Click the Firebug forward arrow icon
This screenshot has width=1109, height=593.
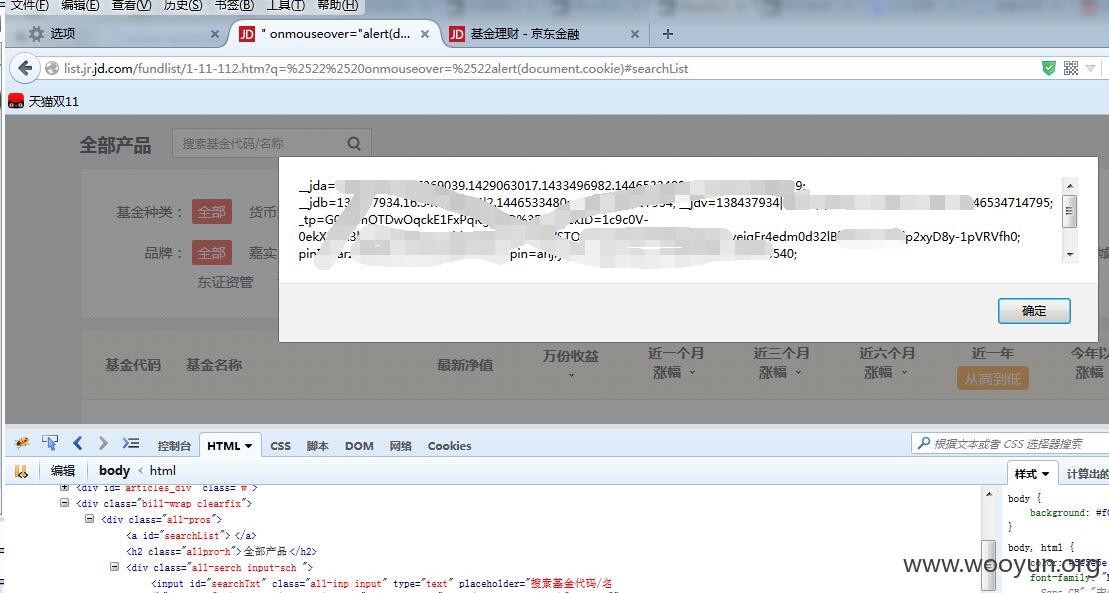[x=103, y=444]
